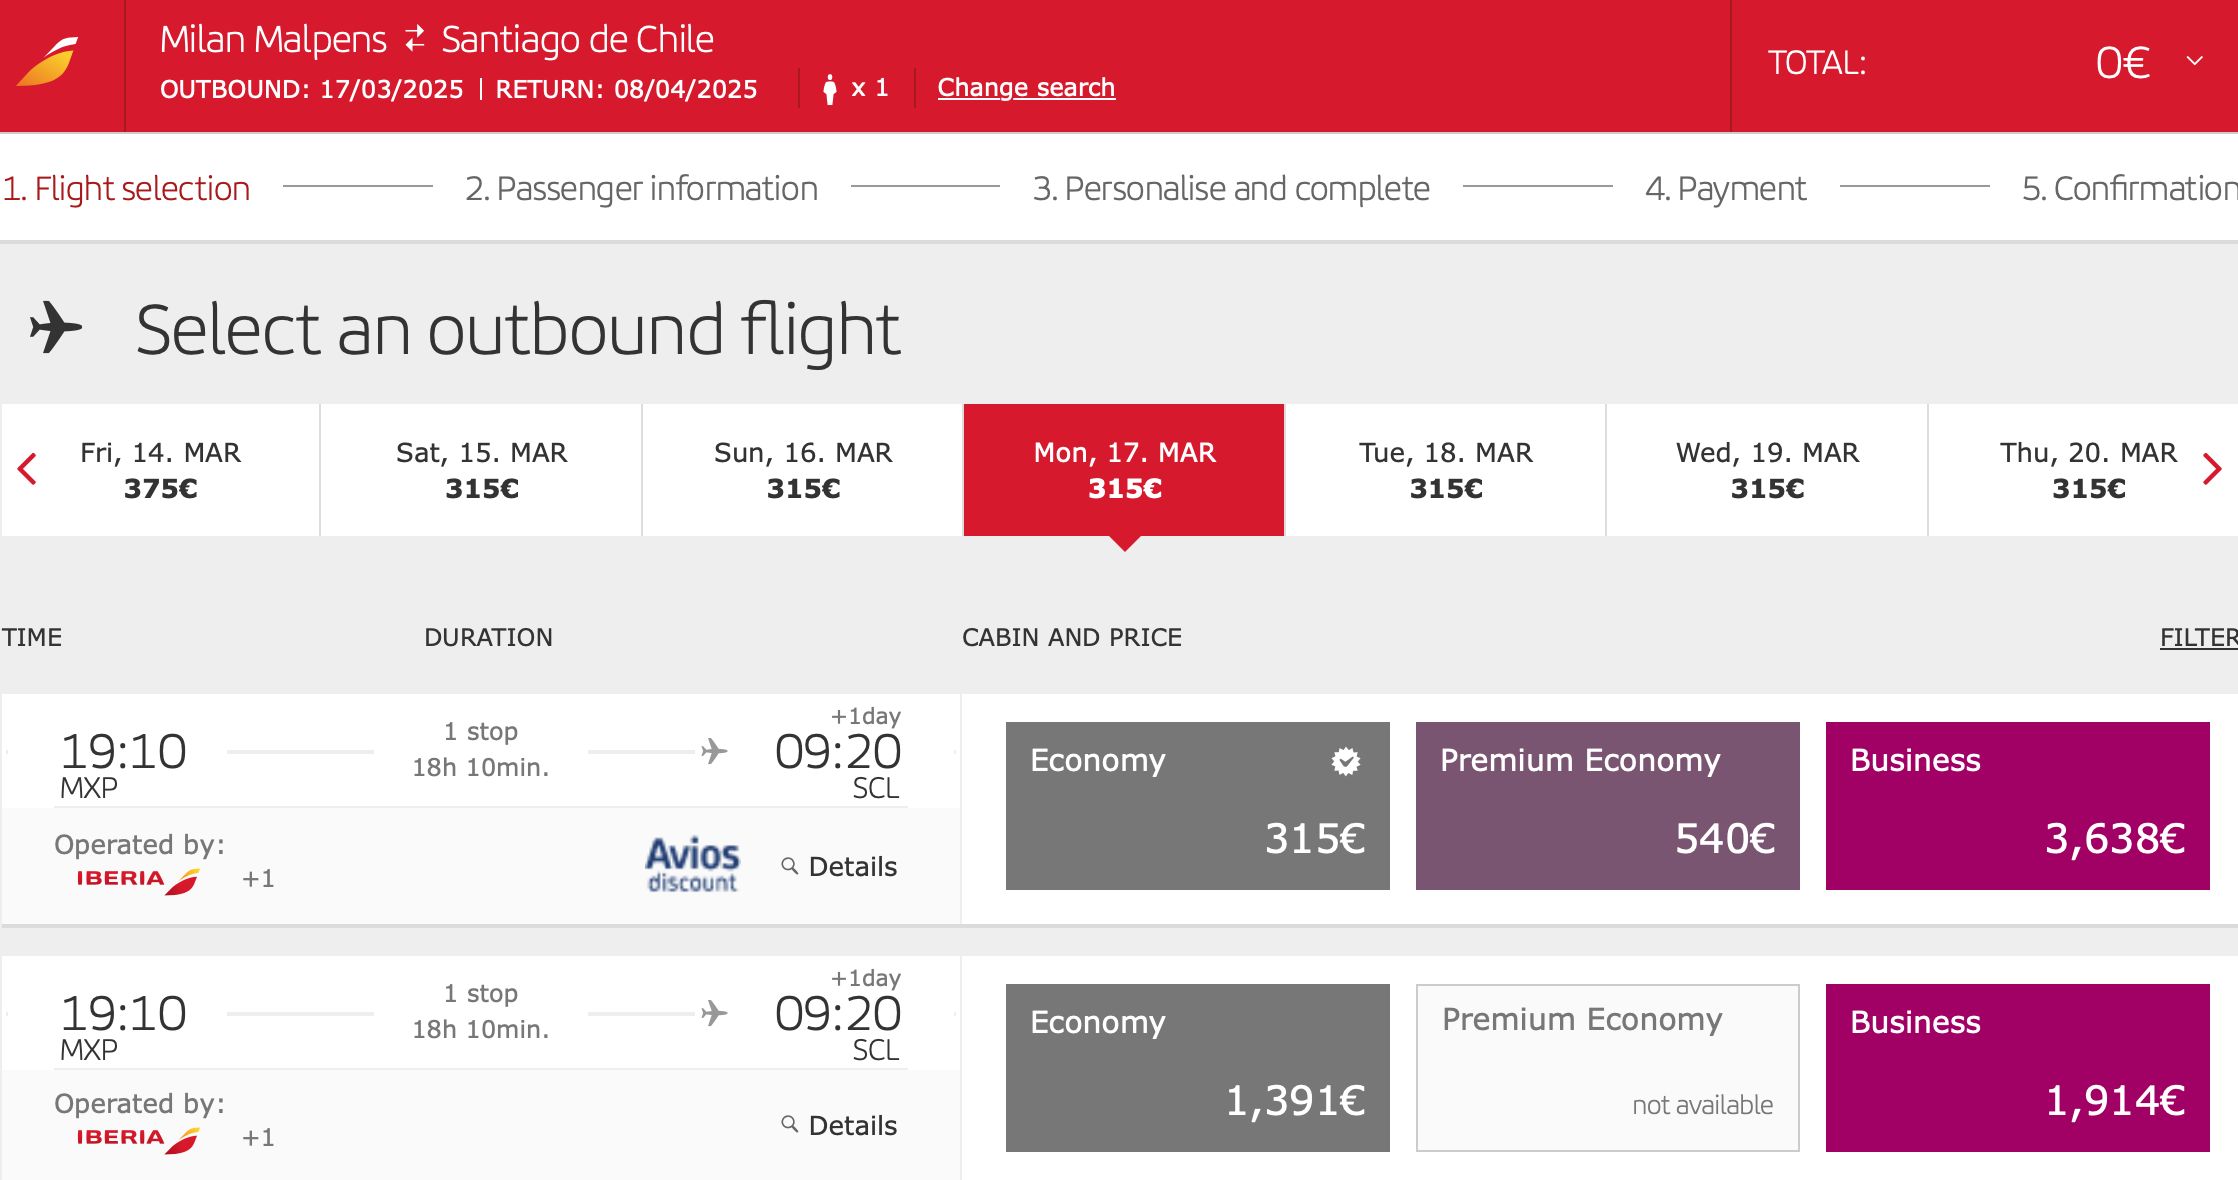Click the magnifier icon for first flight details
2238x1180 pixels.
pyautogui.click(x=790, y=866)
